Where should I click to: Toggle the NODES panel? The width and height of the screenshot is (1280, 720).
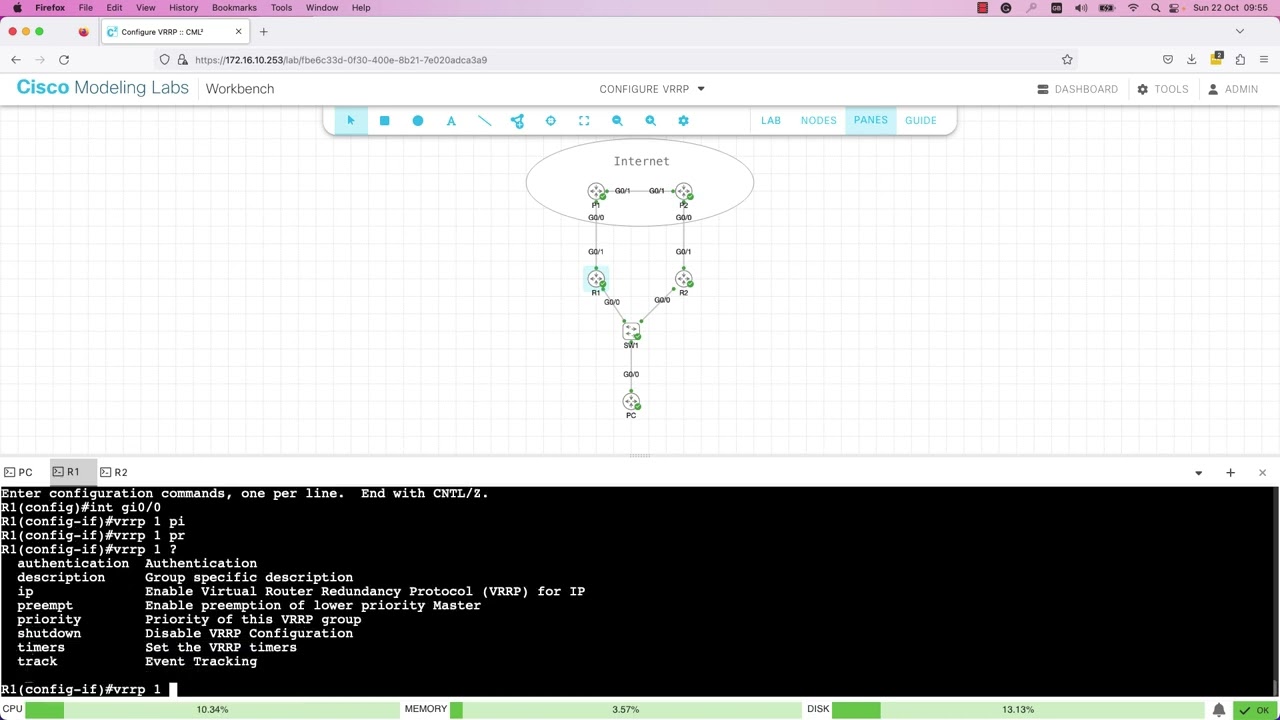[818, 121]
